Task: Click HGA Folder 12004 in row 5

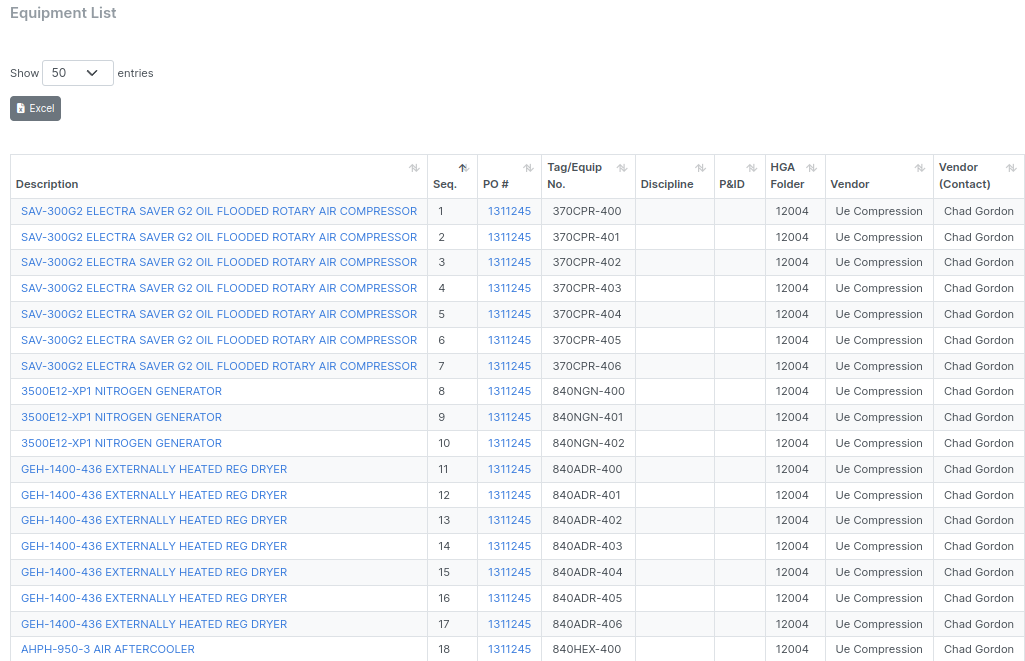Action: point(792,314)
